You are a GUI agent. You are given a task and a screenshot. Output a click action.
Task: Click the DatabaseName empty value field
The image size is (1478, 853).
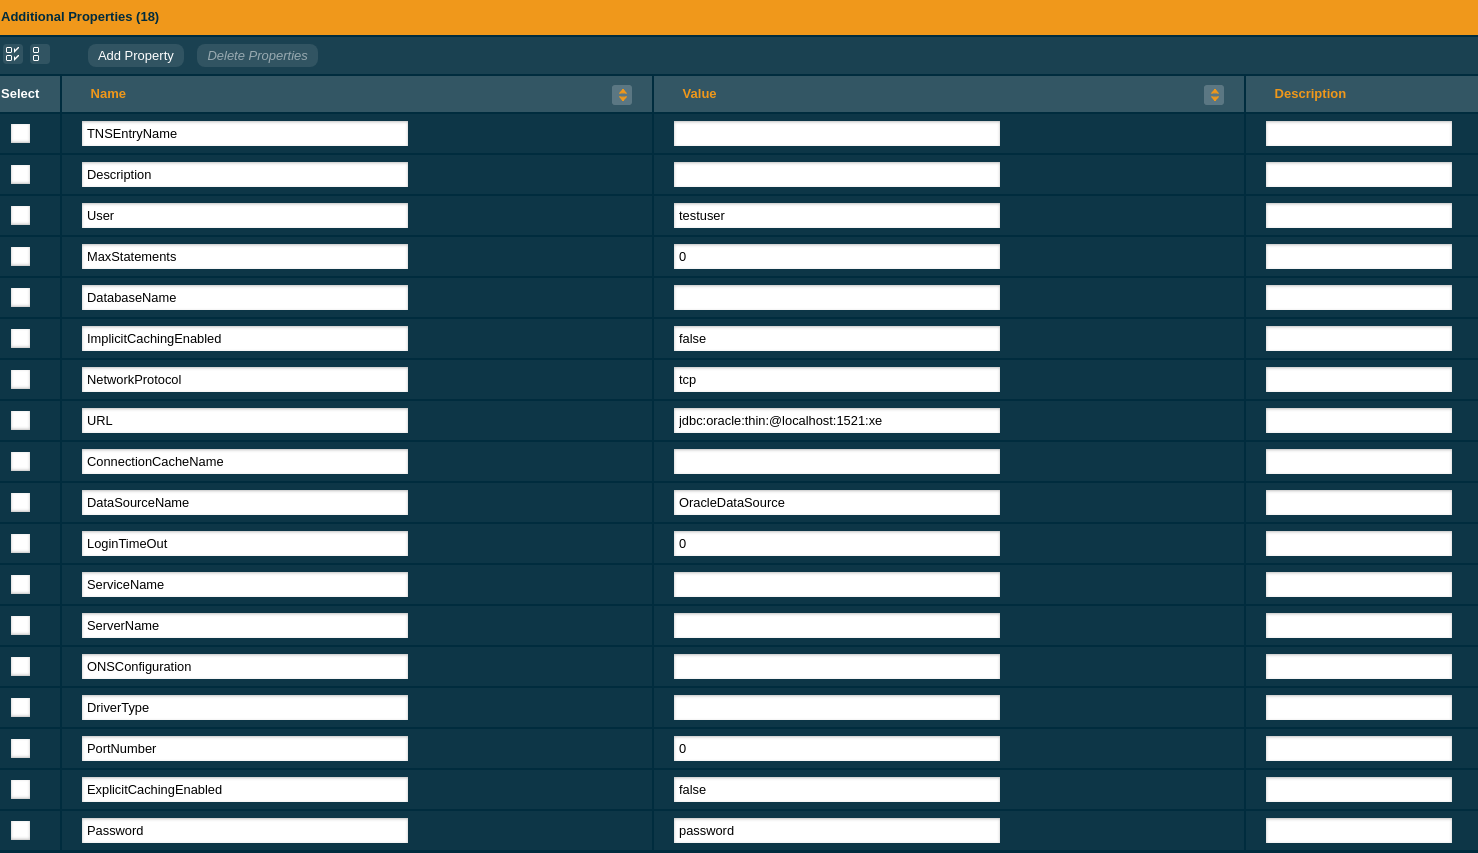click(x=836, y=298)
